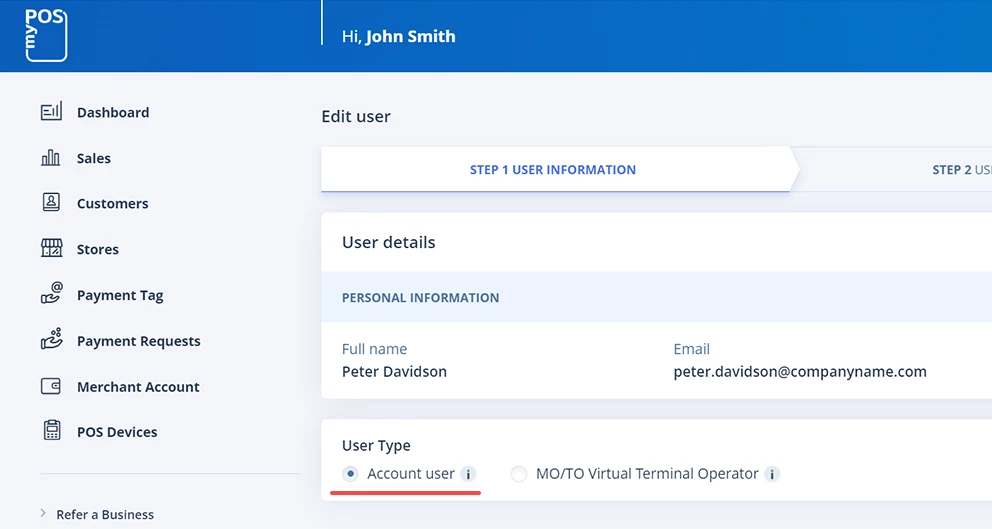
Task: Click info icon next to Account user
Action: click(x=469, y=474)
